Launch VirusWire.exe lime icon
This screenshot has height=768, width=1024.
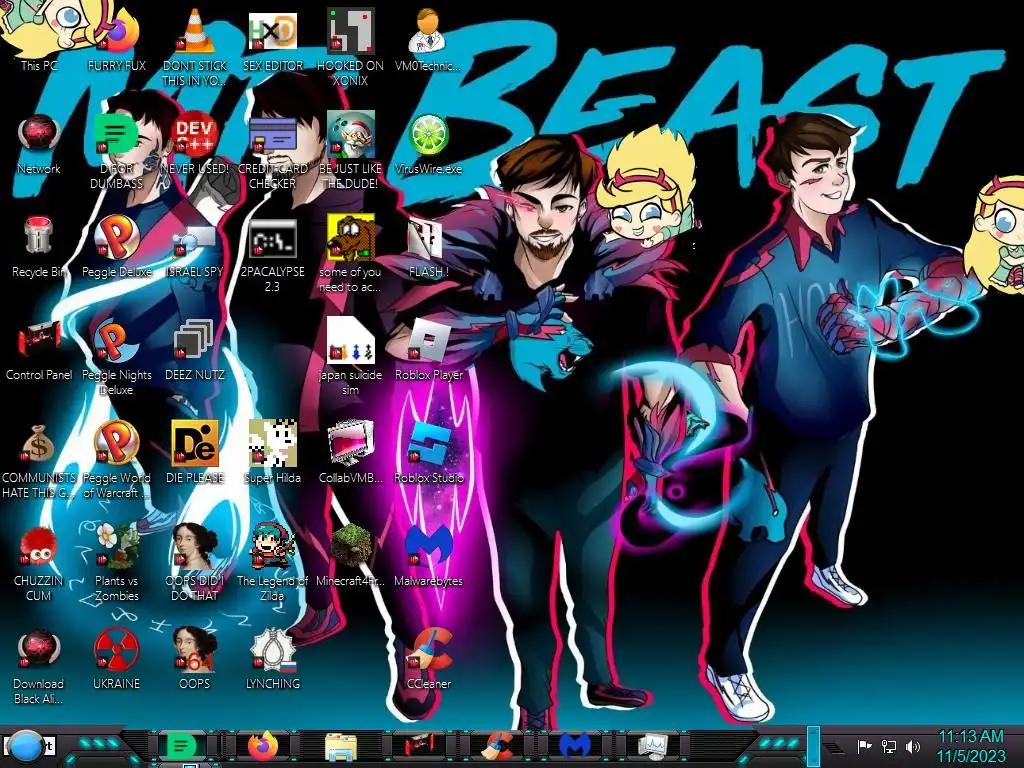point(428,145)
